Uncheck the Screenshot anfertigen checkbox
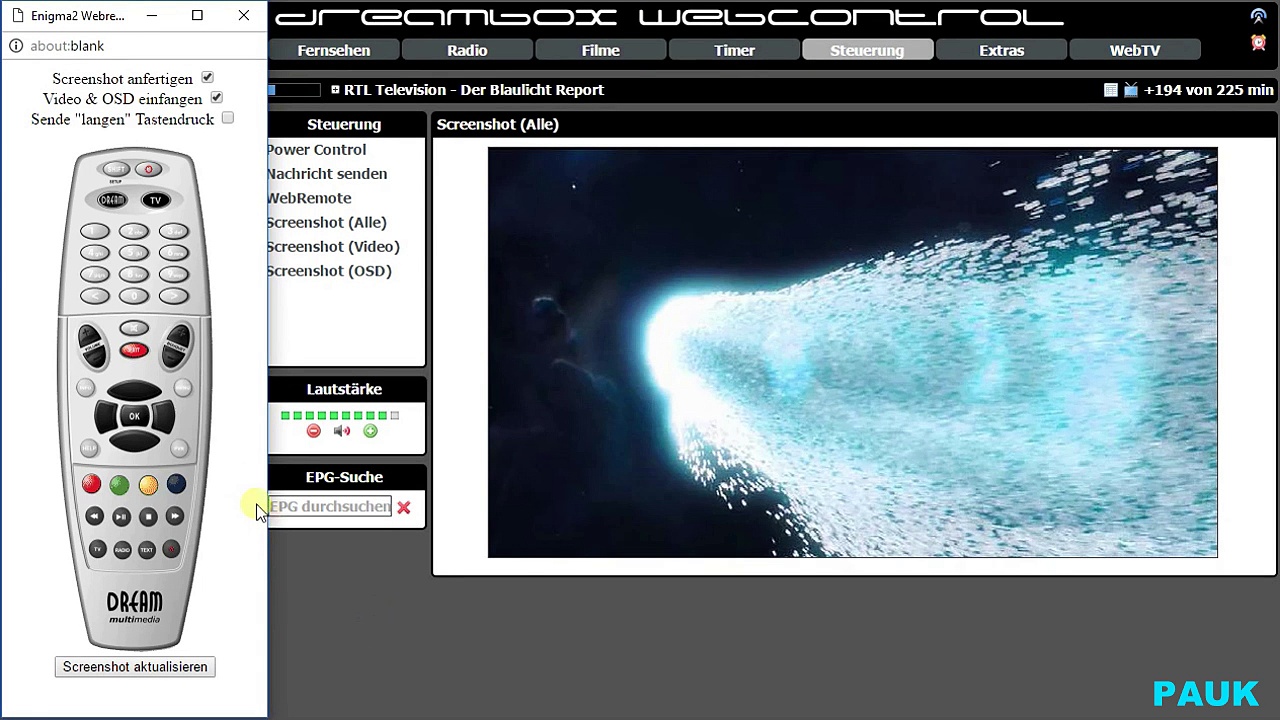 (x=207, y=78)
